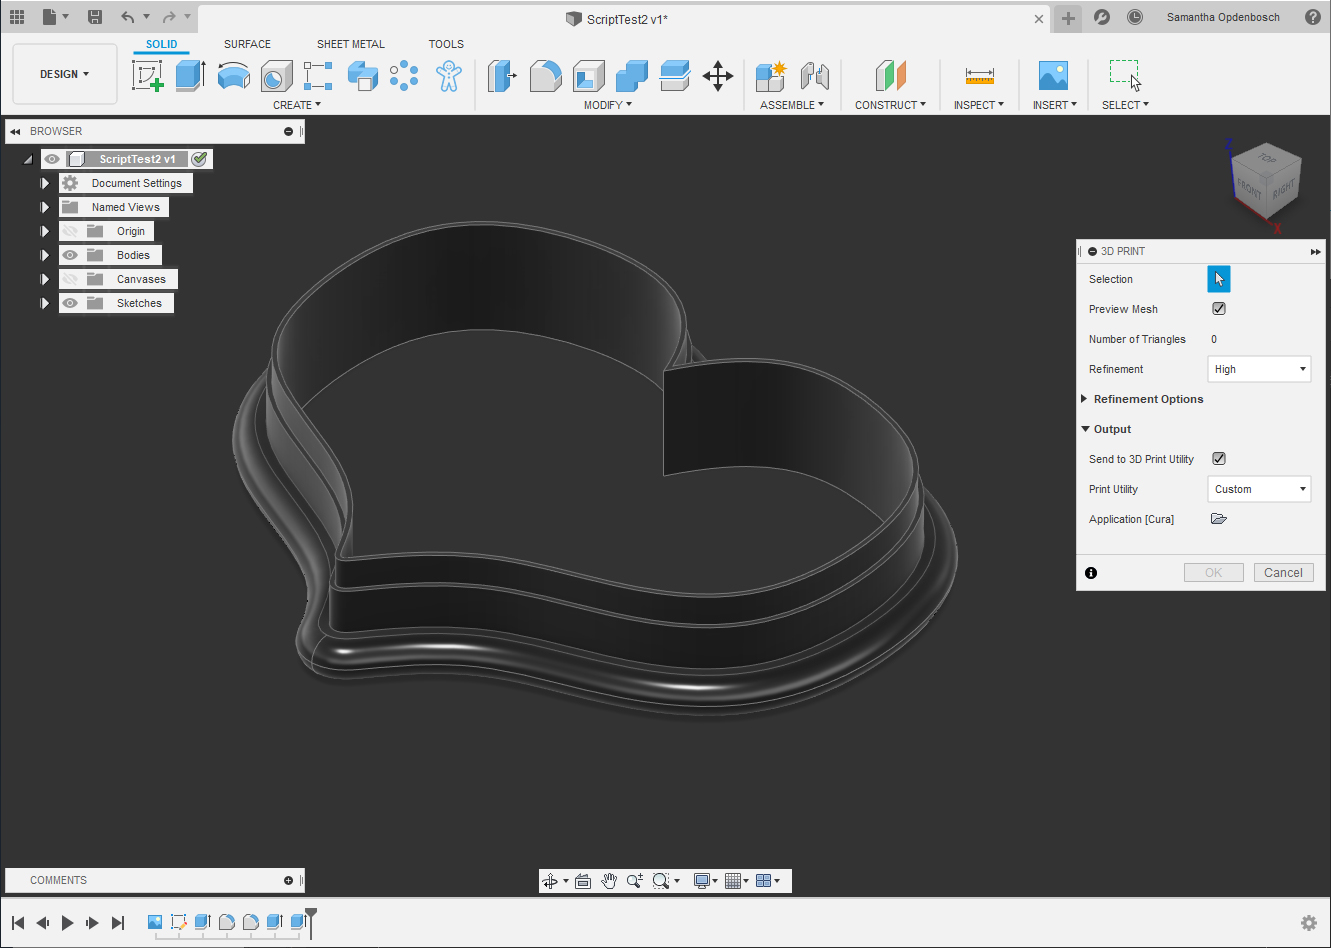Image resolution: width=1331 pixels, height=948 pixels.
Task: Click the timeline play button
Action: [67, 922]
